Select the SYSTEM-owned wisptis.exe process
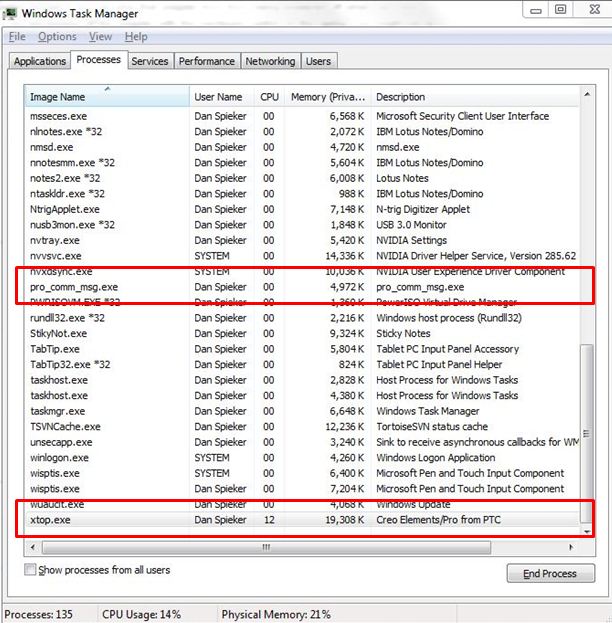The image size is (612, 623). coord(301,473)
